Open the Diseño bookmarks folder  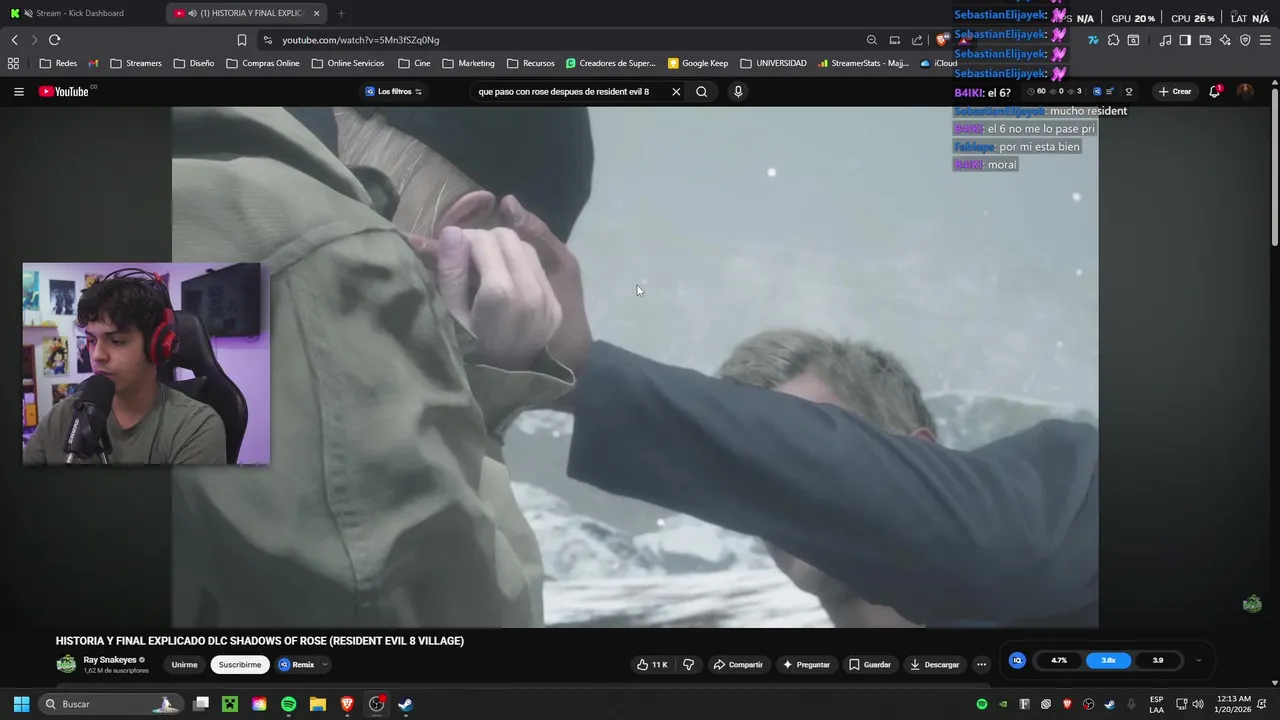194,63
